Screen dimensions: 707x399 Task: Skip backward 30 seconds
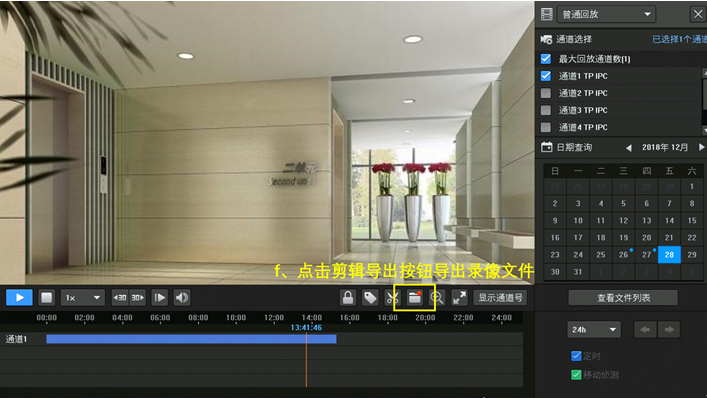[120, 298]
